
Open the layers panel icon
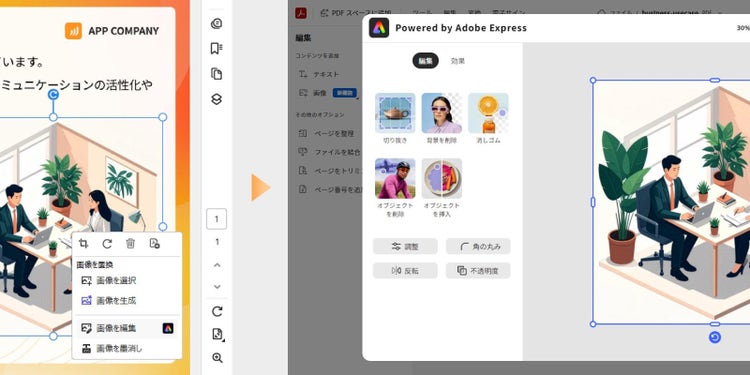pos(217,99)
